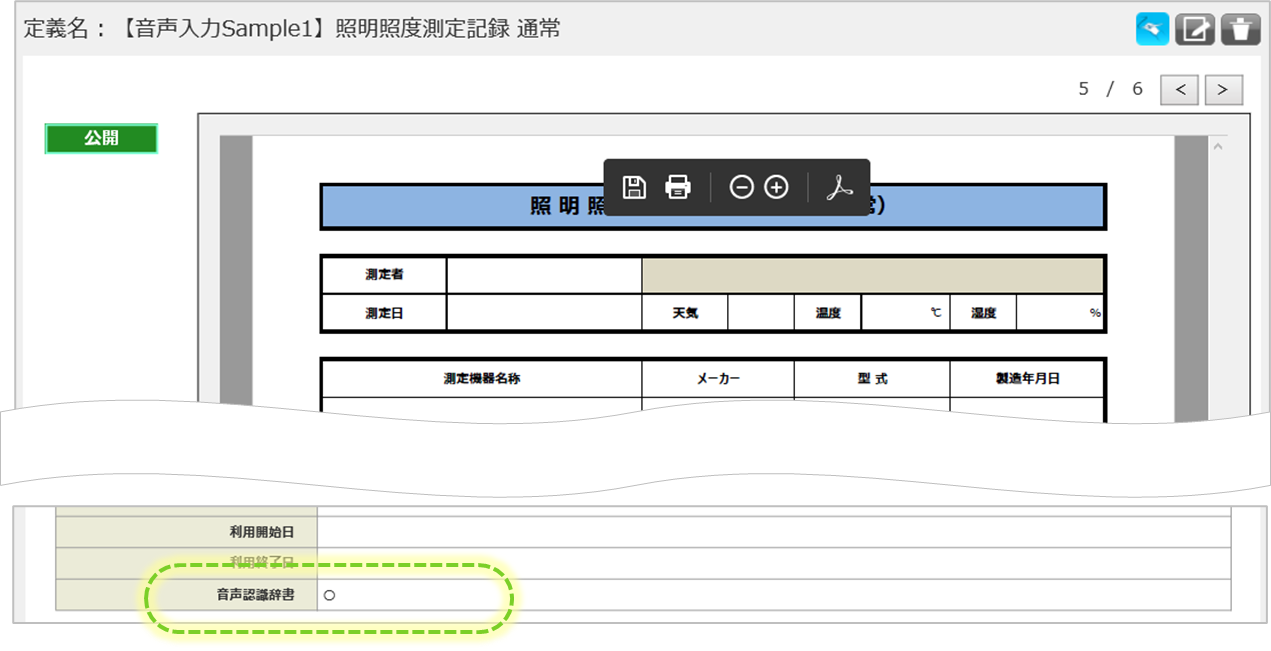This screenshot has width=1271, height=651.
Task: Click the 温度 ℃ value cell
Action: click(x=904, y=313)
